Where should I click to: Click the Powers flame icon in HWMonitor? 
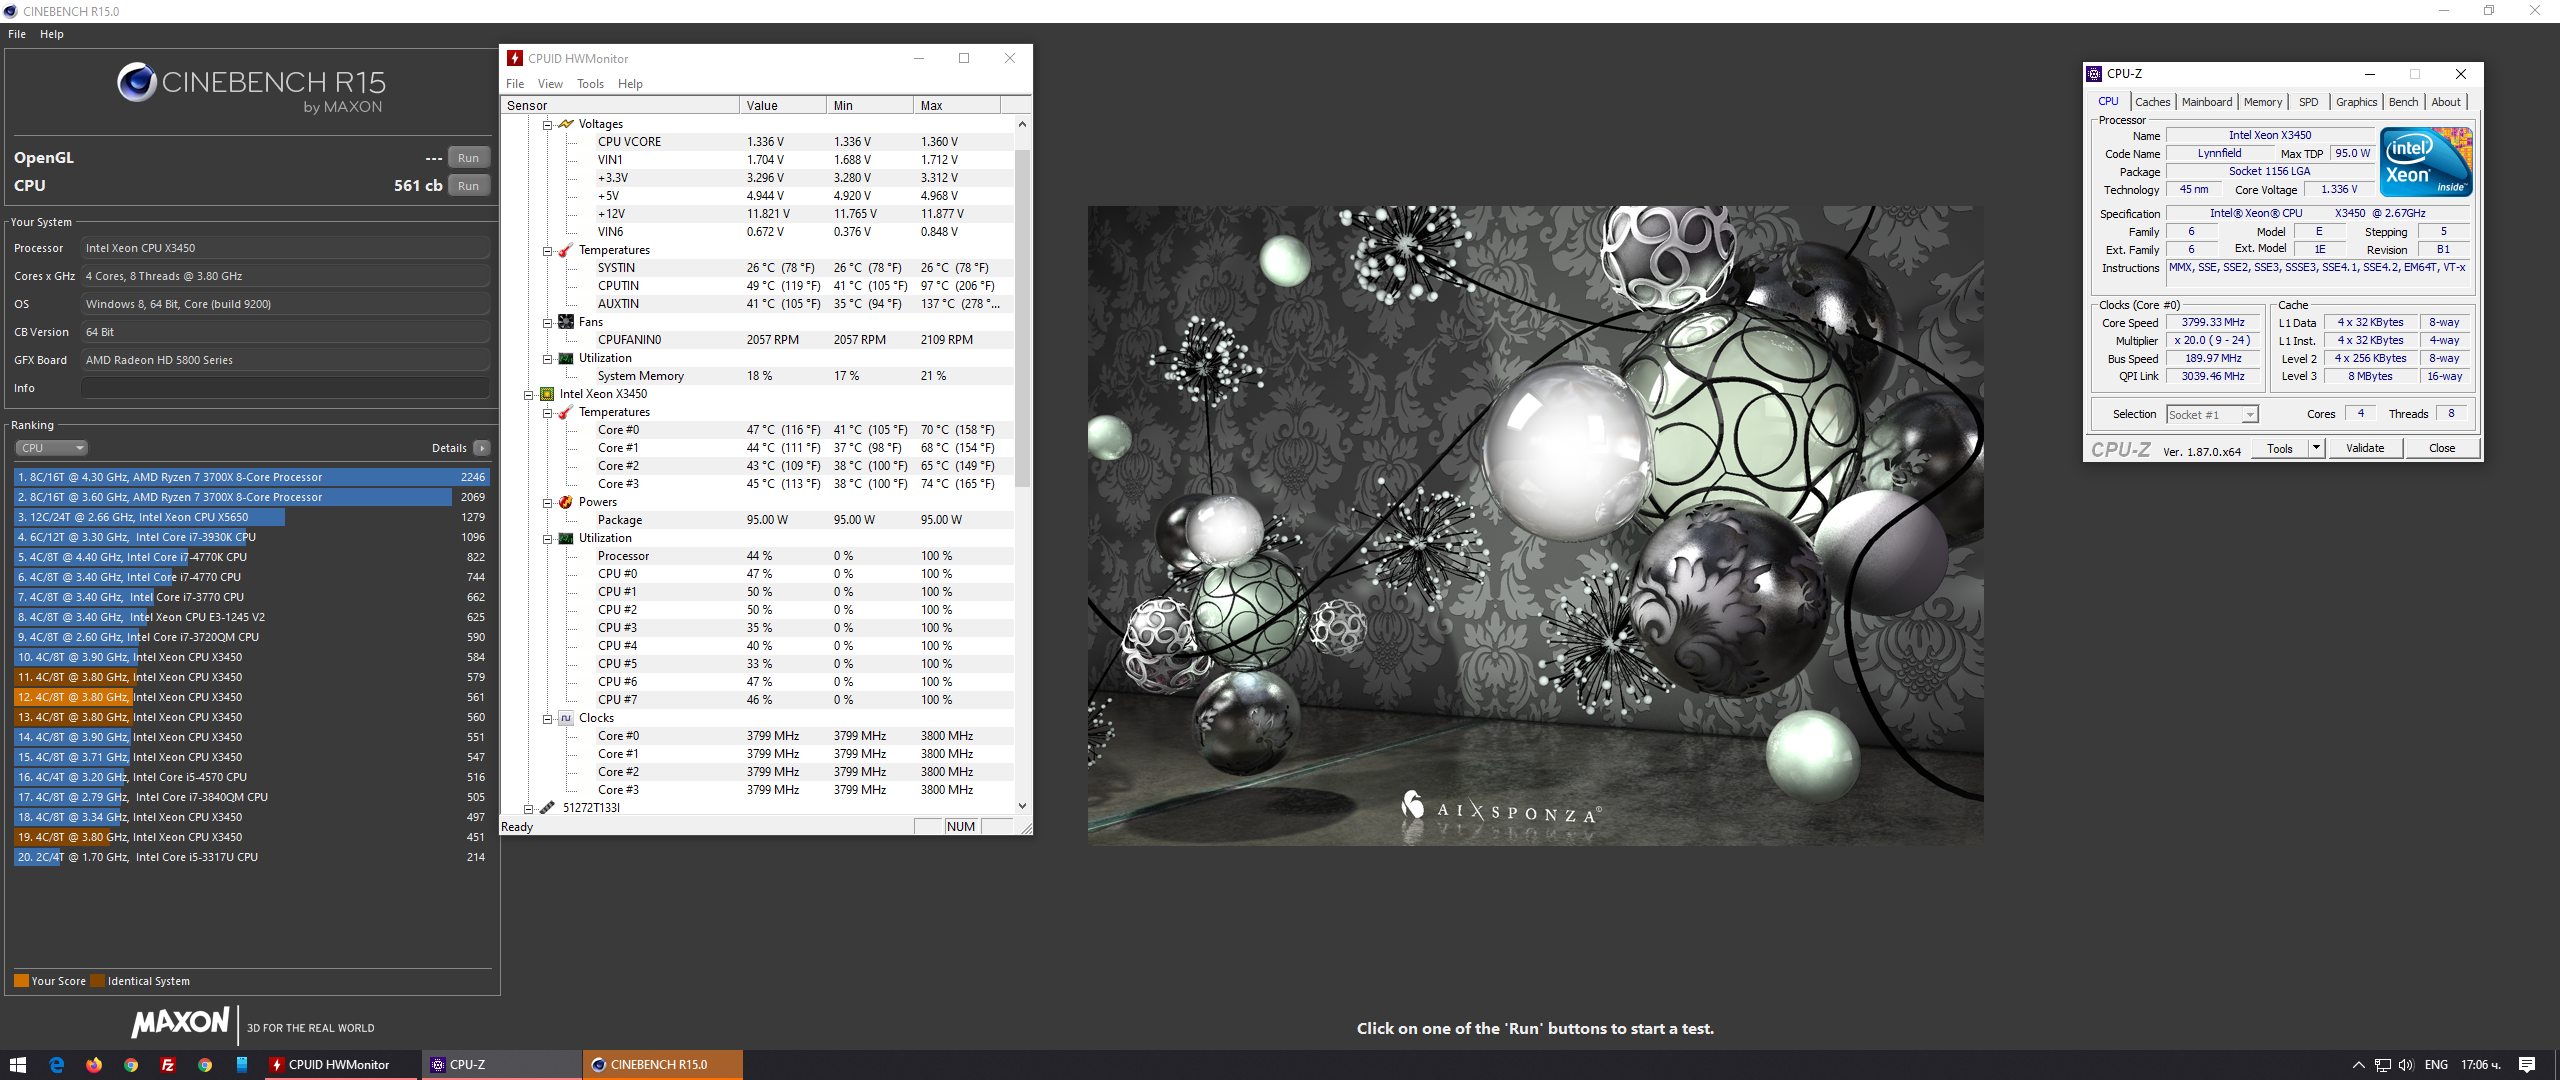566,502
